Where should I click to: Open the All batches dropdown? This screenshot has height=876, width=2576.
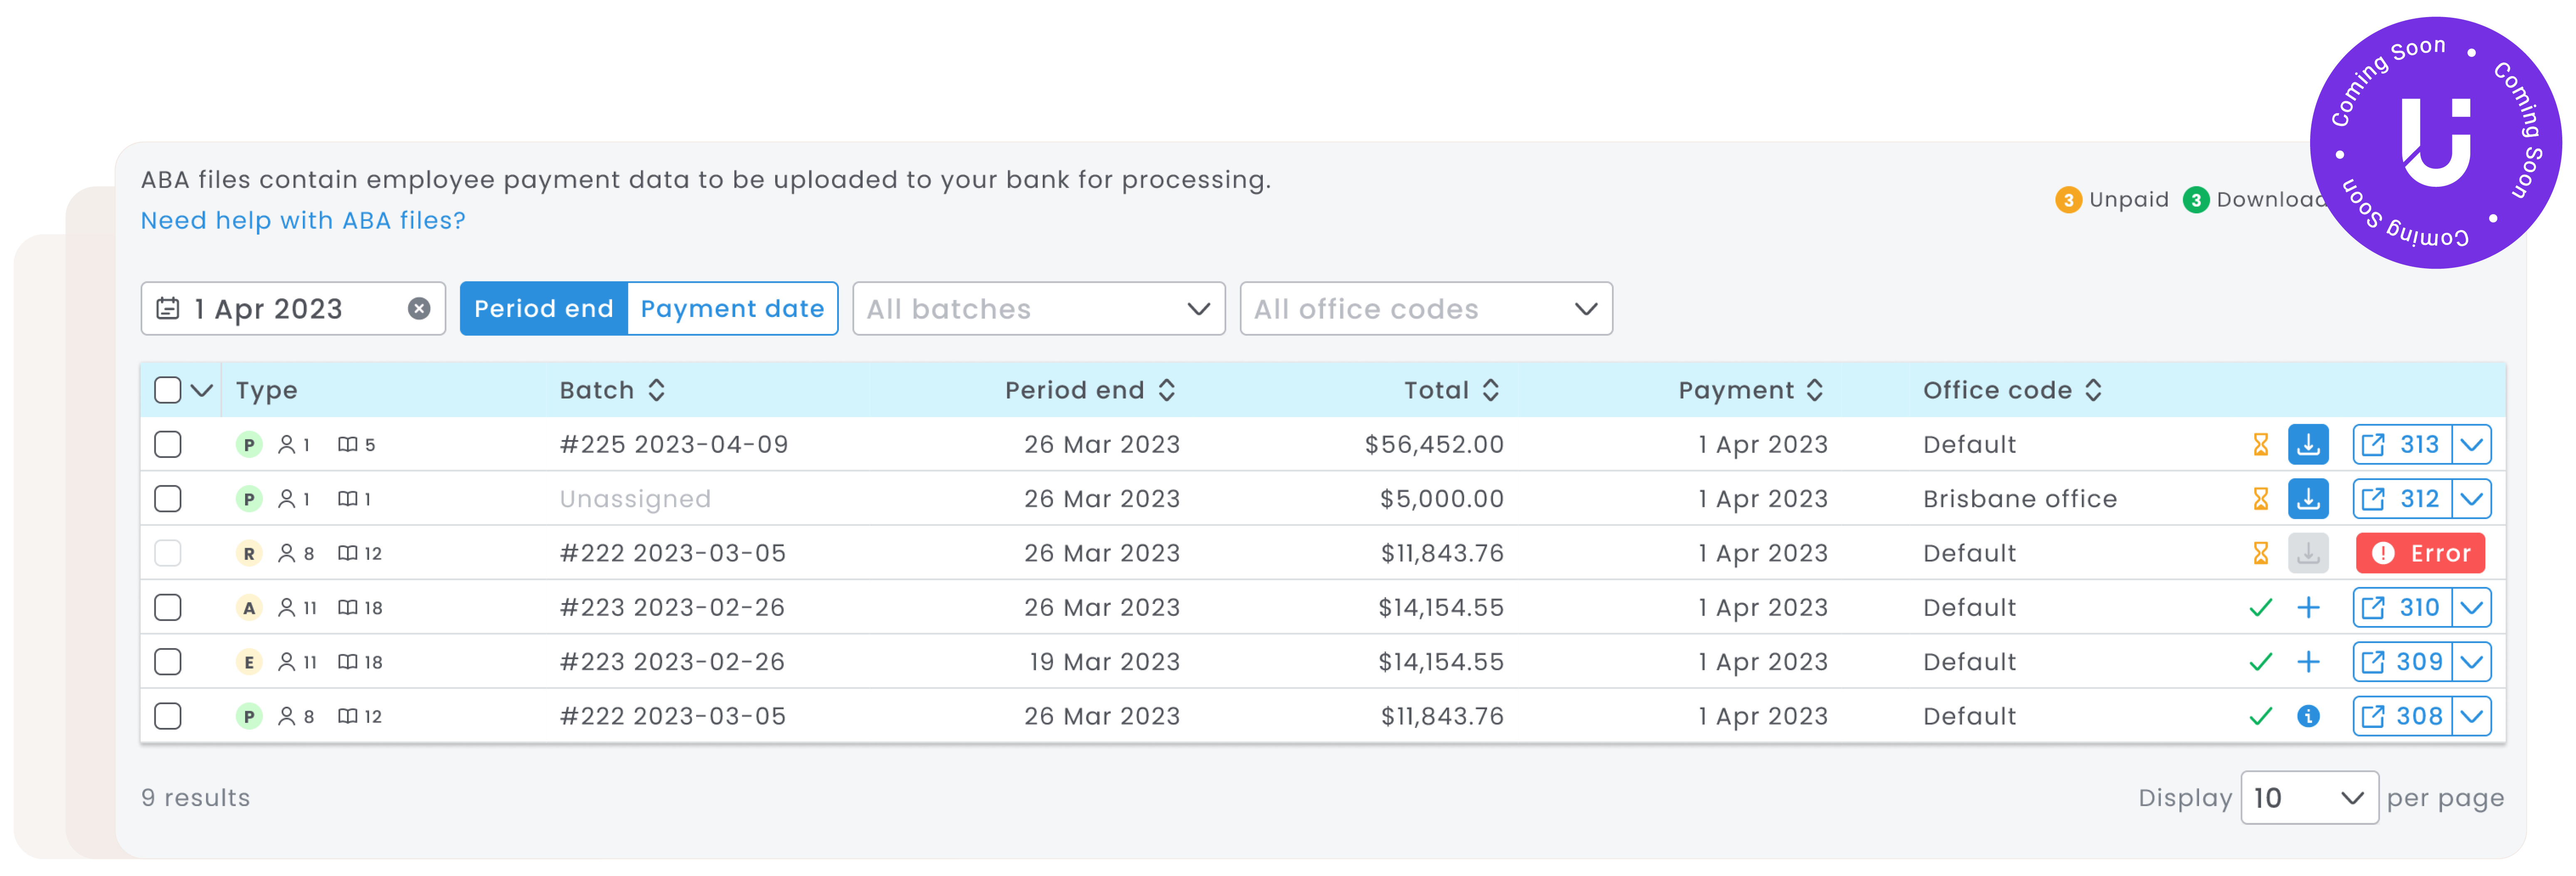1038,309
